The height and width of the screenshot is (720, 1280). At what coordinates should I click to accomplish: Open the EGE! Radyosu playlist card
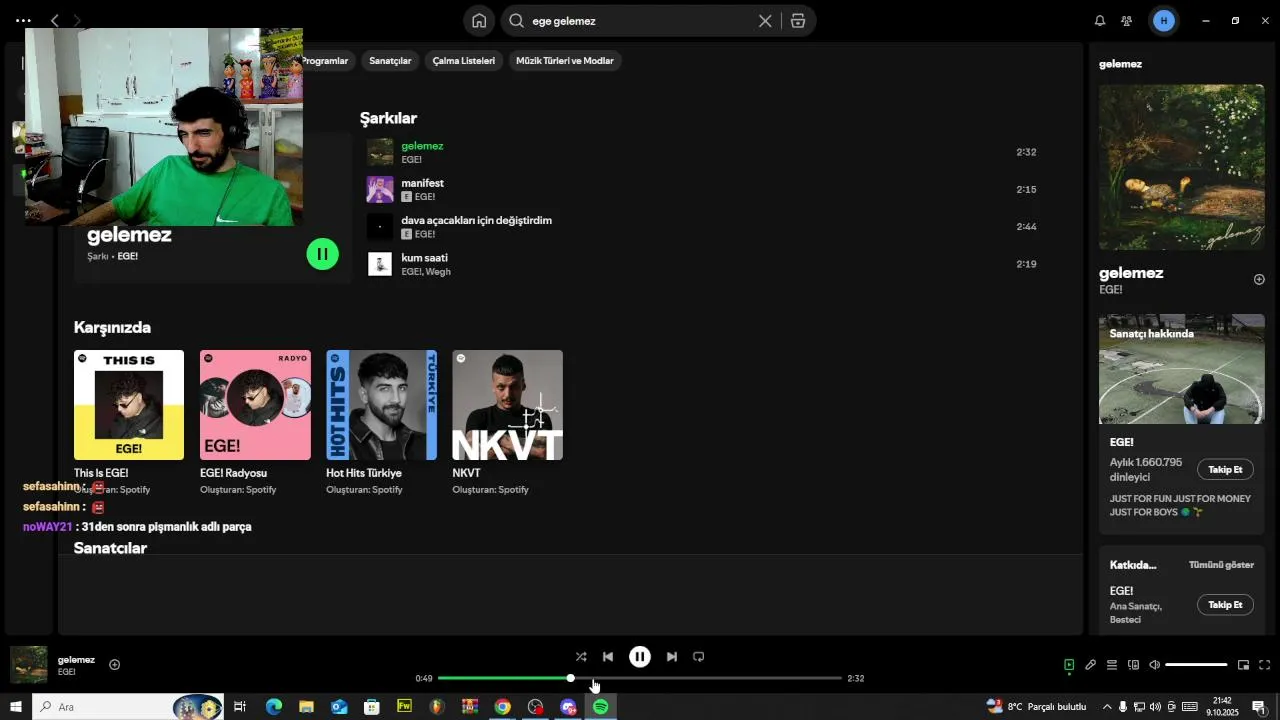coord(255,423)
